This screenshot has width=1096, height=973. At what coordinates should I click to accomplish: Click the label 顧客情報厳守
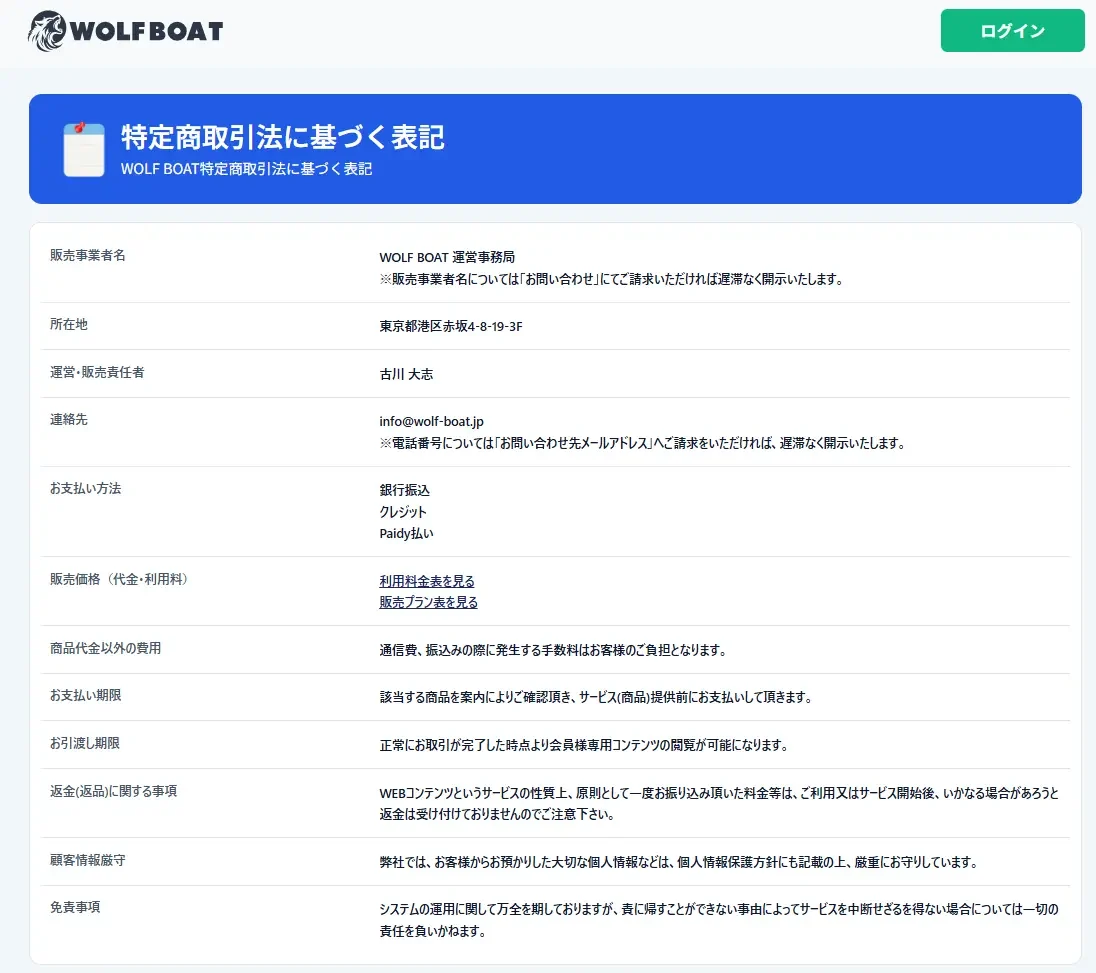(x=87, y=860)
